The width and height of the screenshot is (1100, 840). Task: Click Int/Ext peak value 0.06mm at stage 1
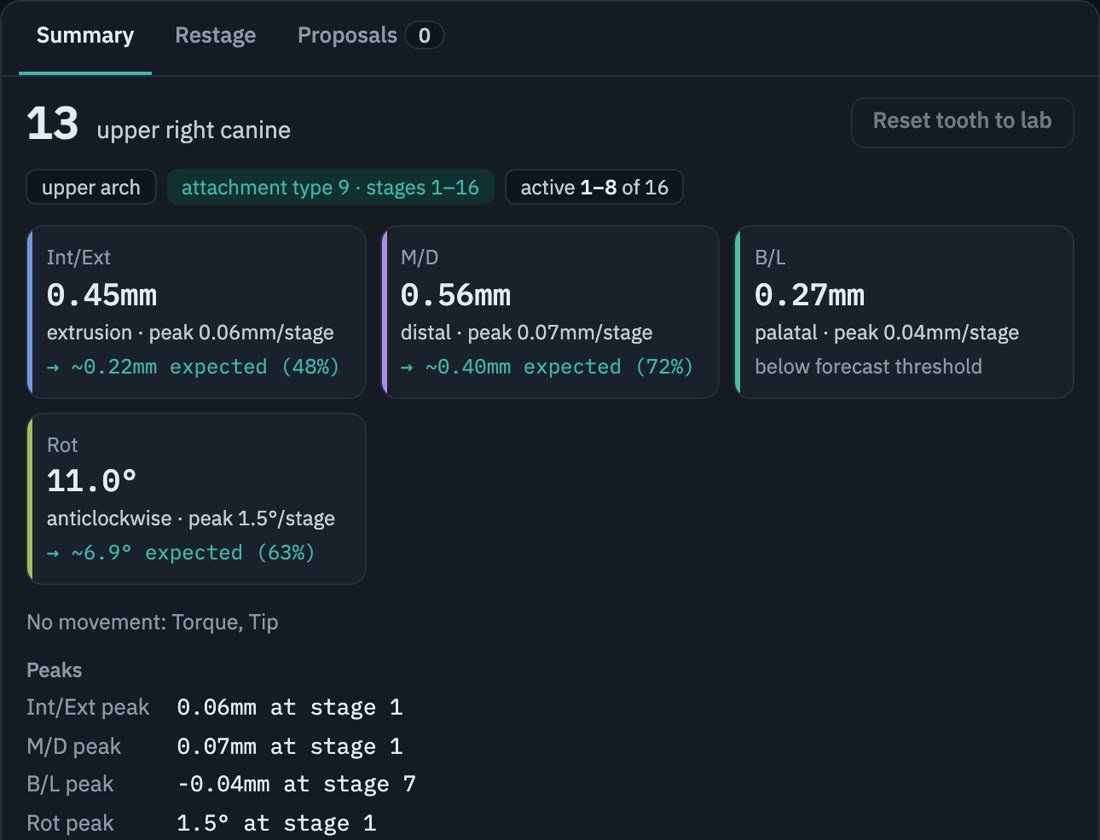point(290,707)
